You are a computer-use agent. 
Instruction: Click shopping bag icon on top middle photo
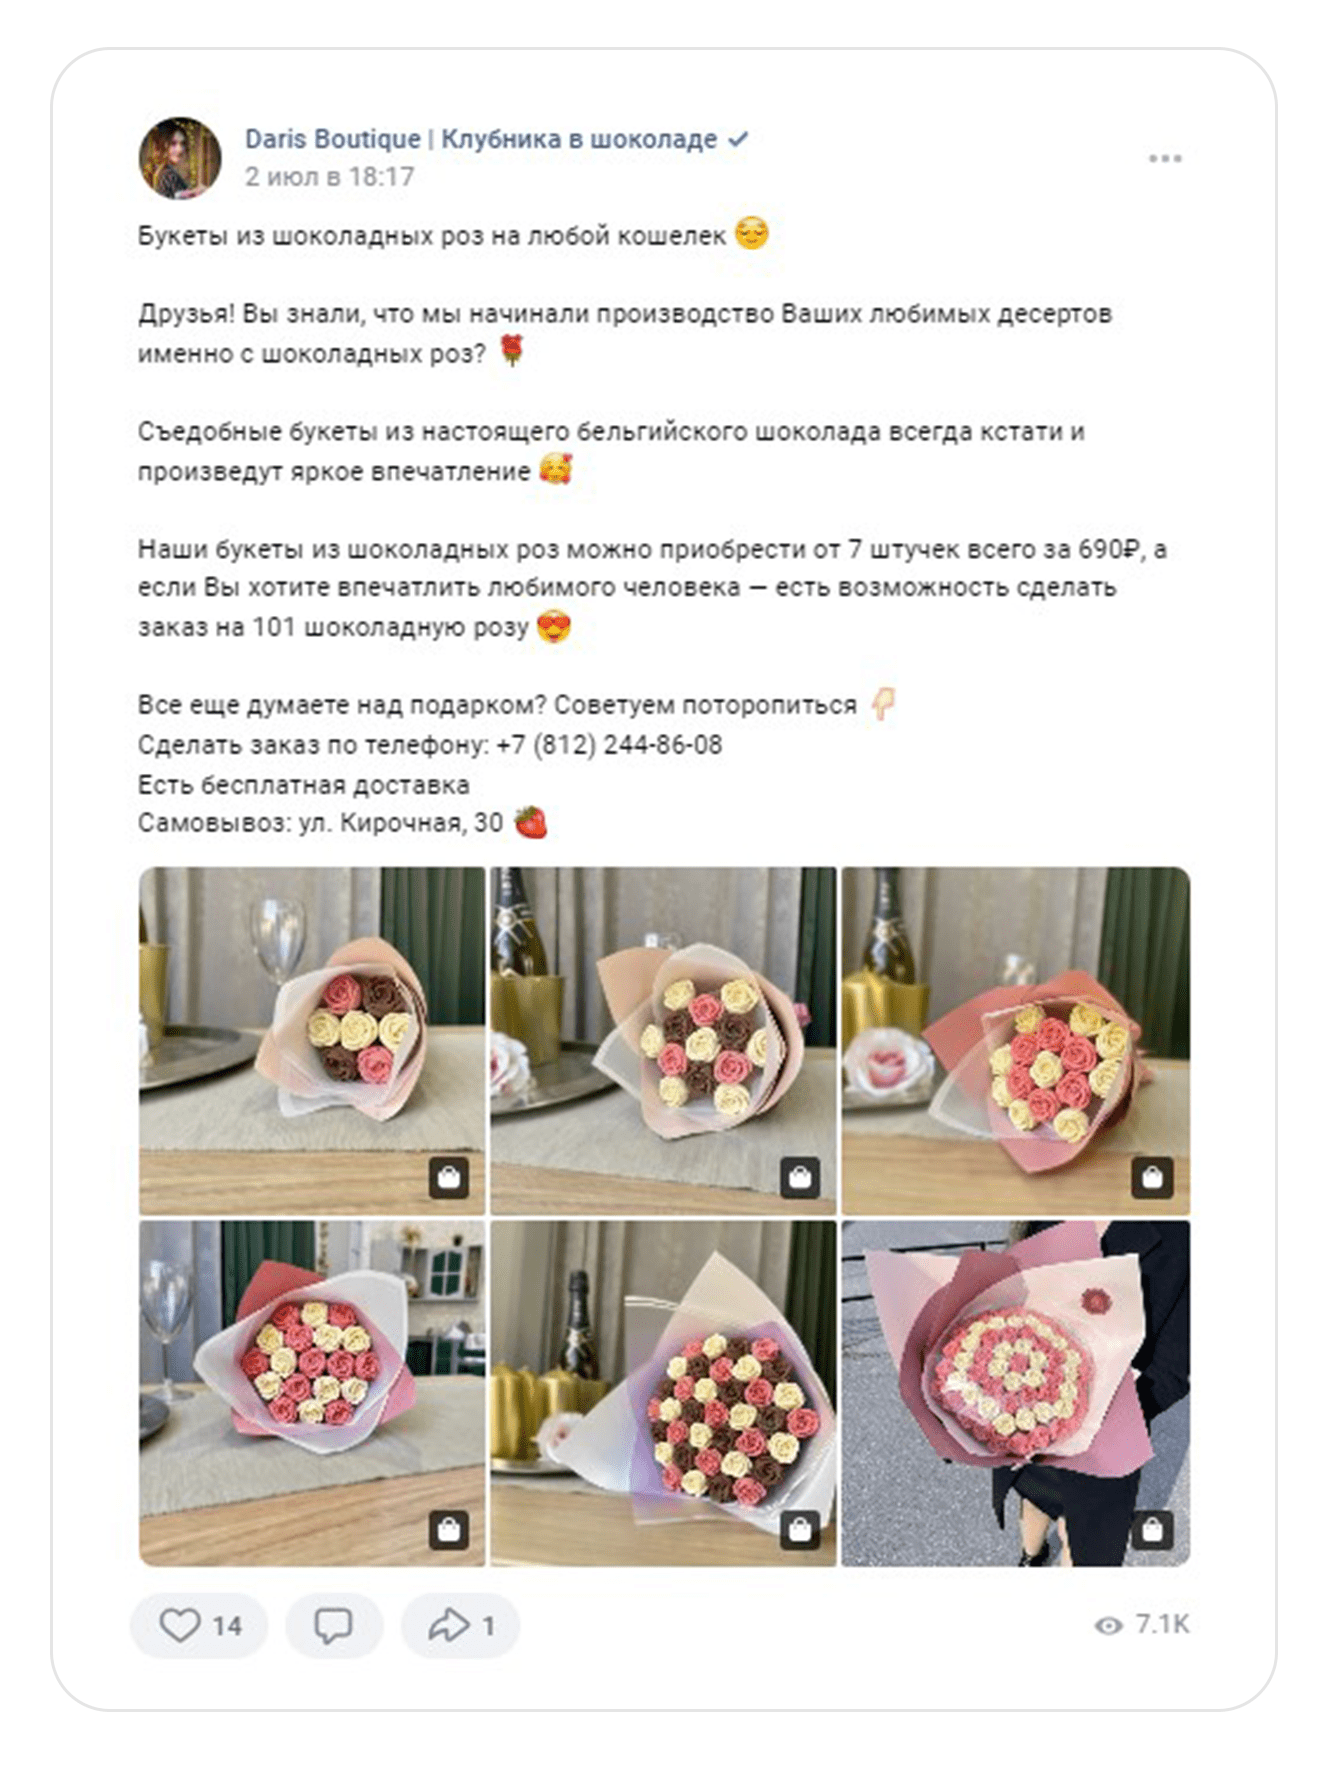[x=800, y=1177]
